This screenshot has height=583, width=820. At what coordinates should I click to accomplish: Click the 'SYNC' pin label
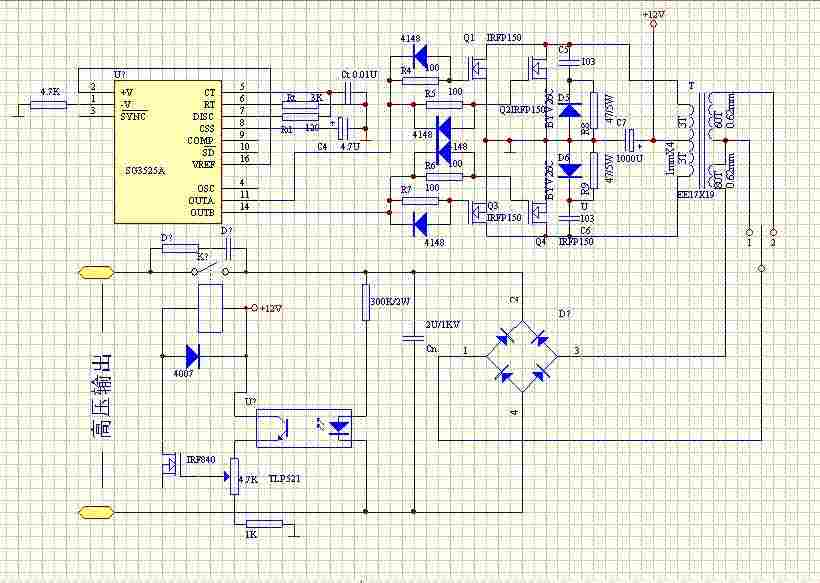(x=134, y=116)
